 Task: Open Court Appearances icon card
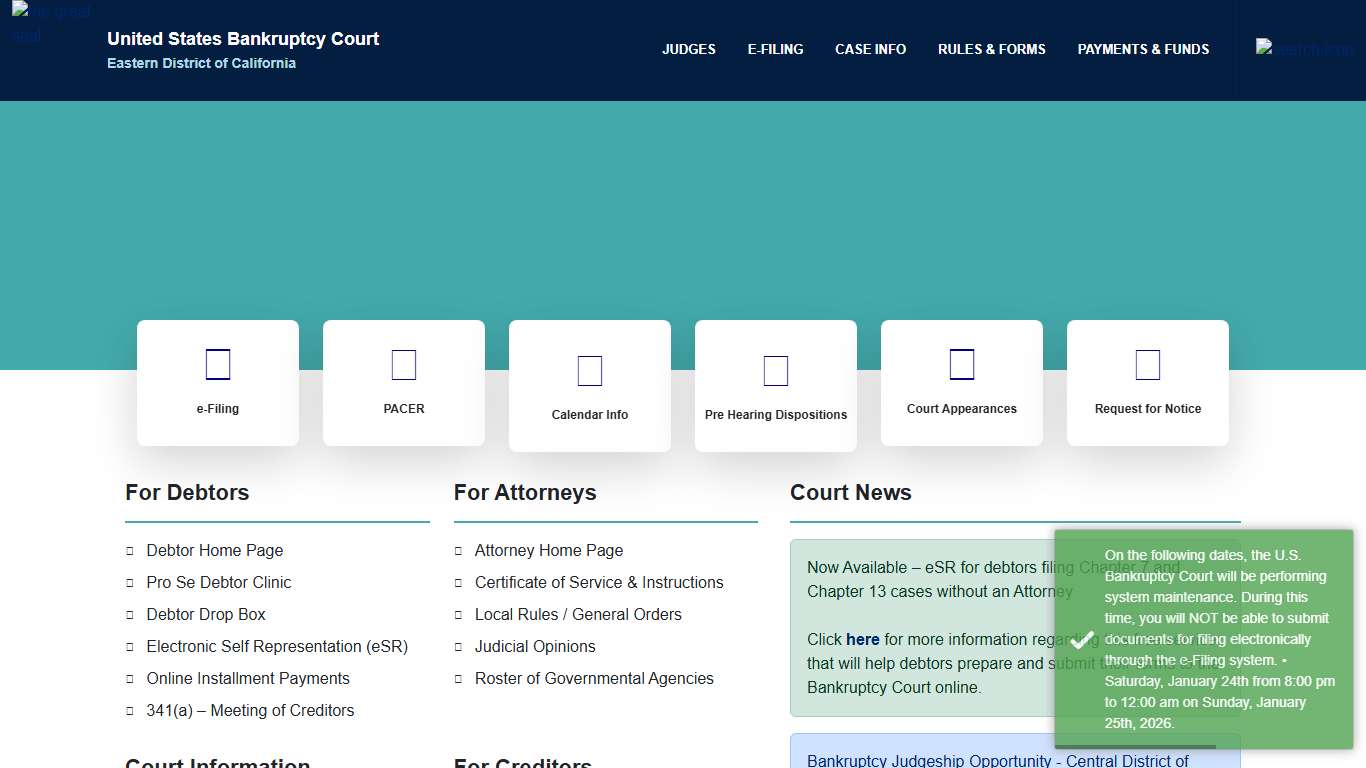pos(961,365)
